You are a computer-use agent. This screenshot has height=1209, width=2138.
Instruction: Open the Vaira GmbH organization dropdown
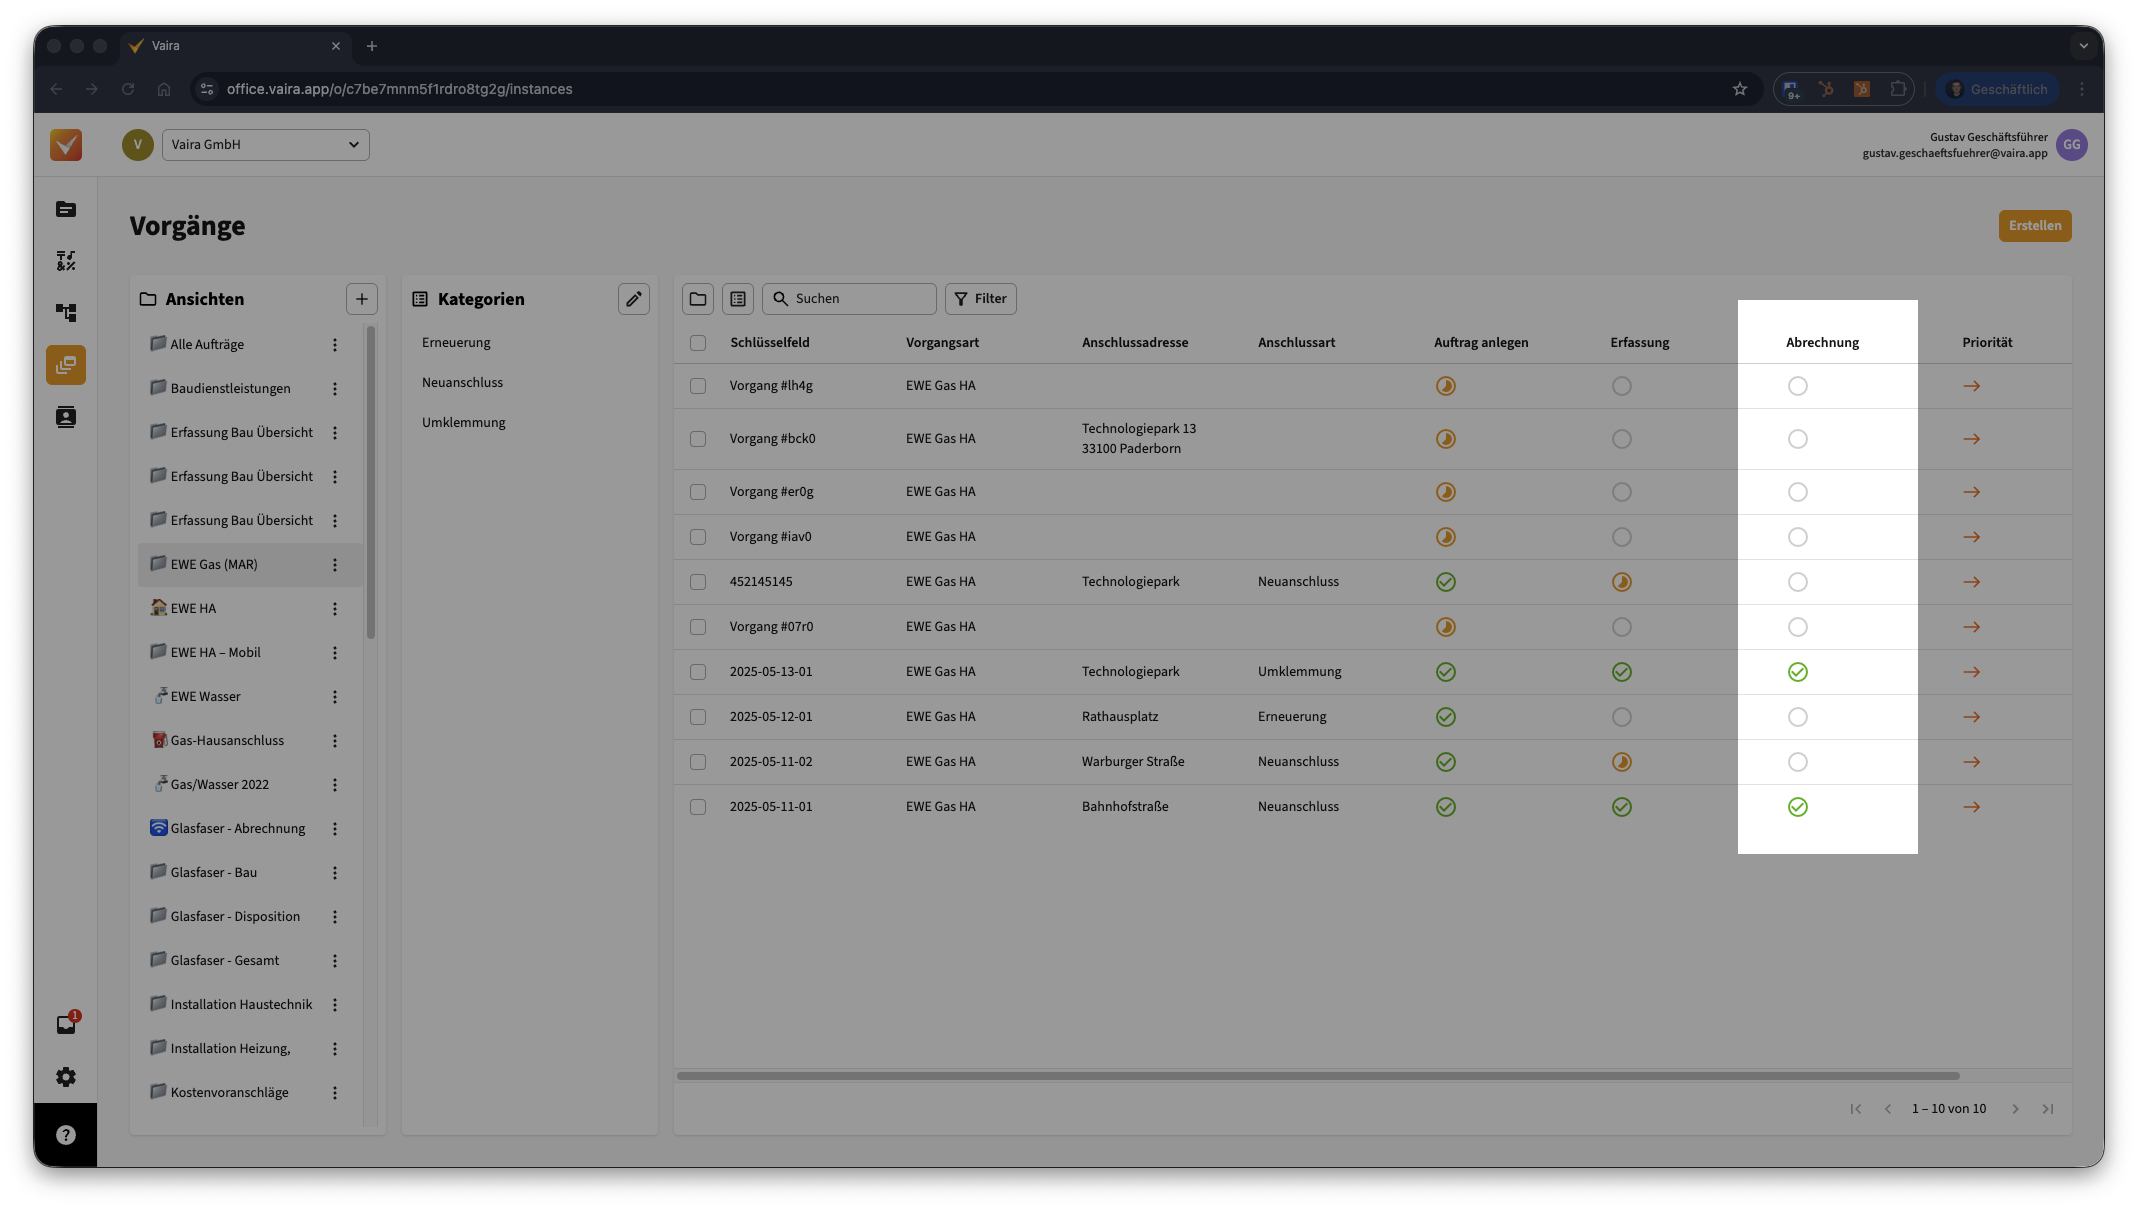[x=265, y=145]
